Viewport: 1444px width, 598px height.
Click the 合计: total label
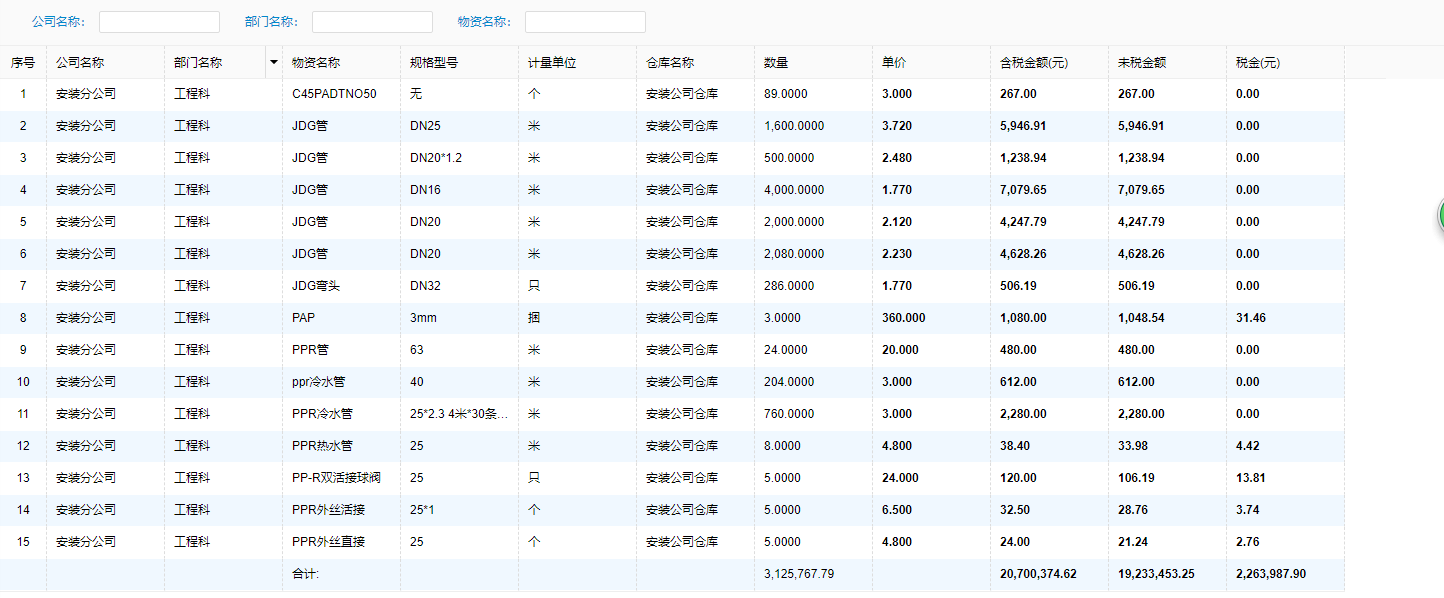pyautogui.click(x=305, y=574)
